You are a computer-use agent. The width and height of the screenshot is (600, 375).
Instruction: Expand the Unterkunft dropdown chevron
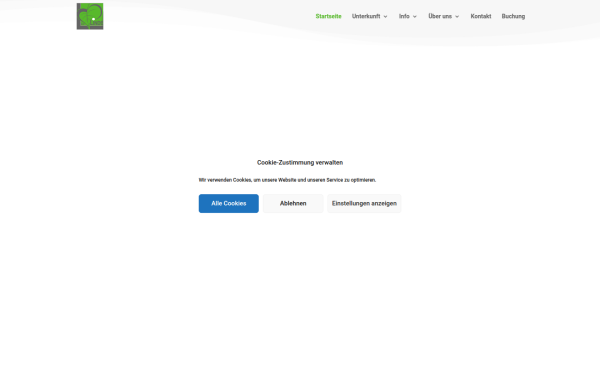385,16
